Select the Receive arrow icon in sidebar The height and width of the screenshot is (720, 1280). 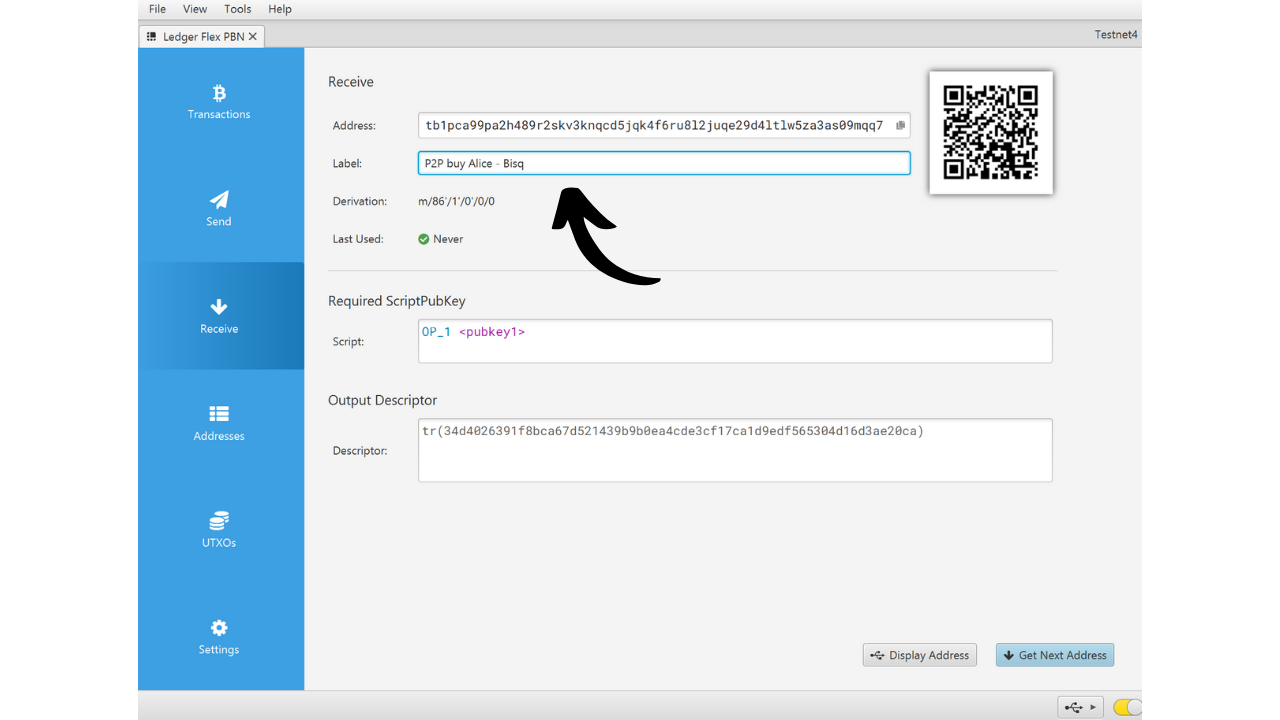coord(219,307)
